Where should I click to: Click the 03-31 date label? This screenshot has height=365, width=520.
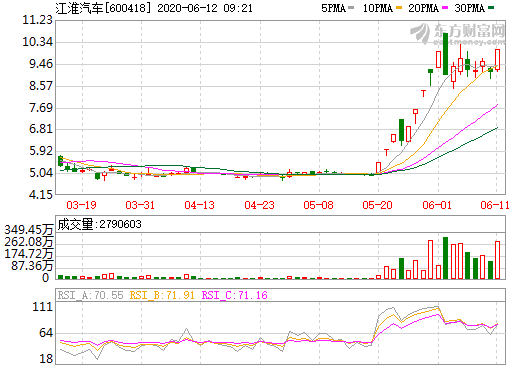click(x=140, y=205)
